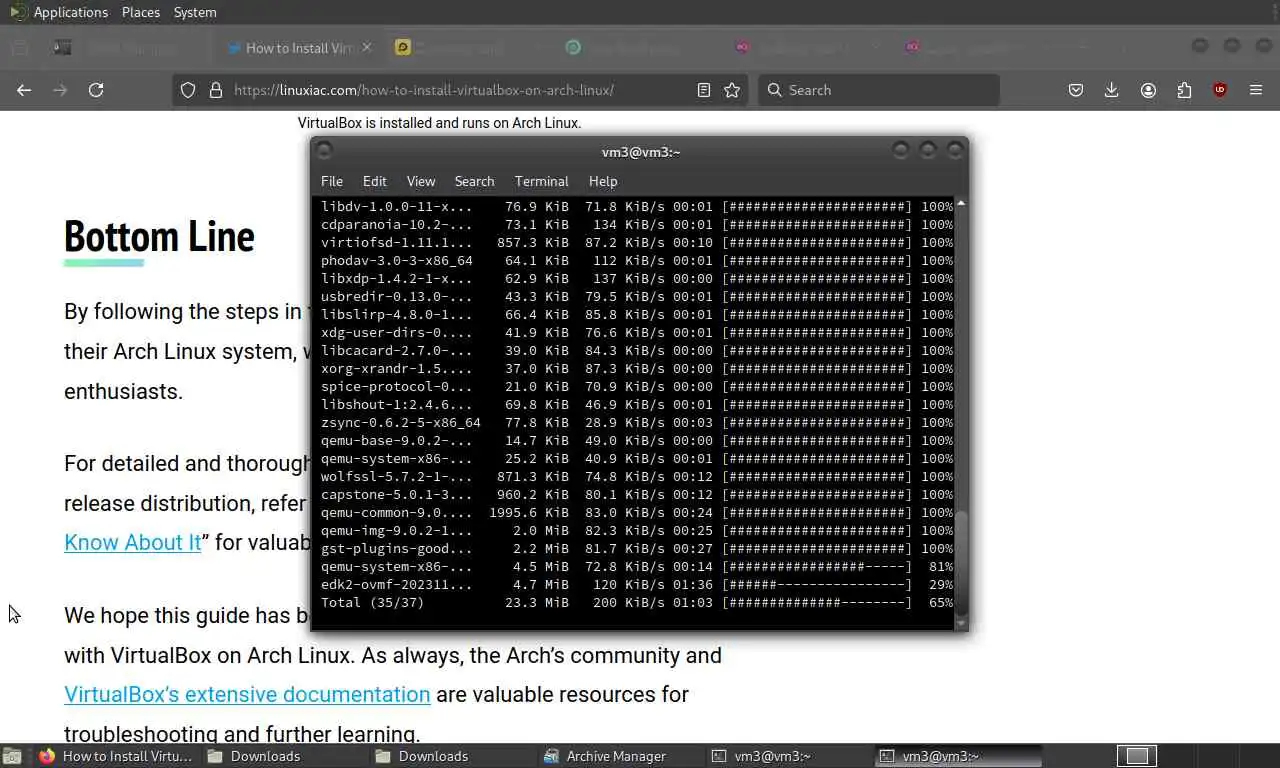Screen dimensions: 1280x768
Task: Select 'libcacard-2.7.0-...' terminal line
Action: pyautogui.click(x=636, y=351)
